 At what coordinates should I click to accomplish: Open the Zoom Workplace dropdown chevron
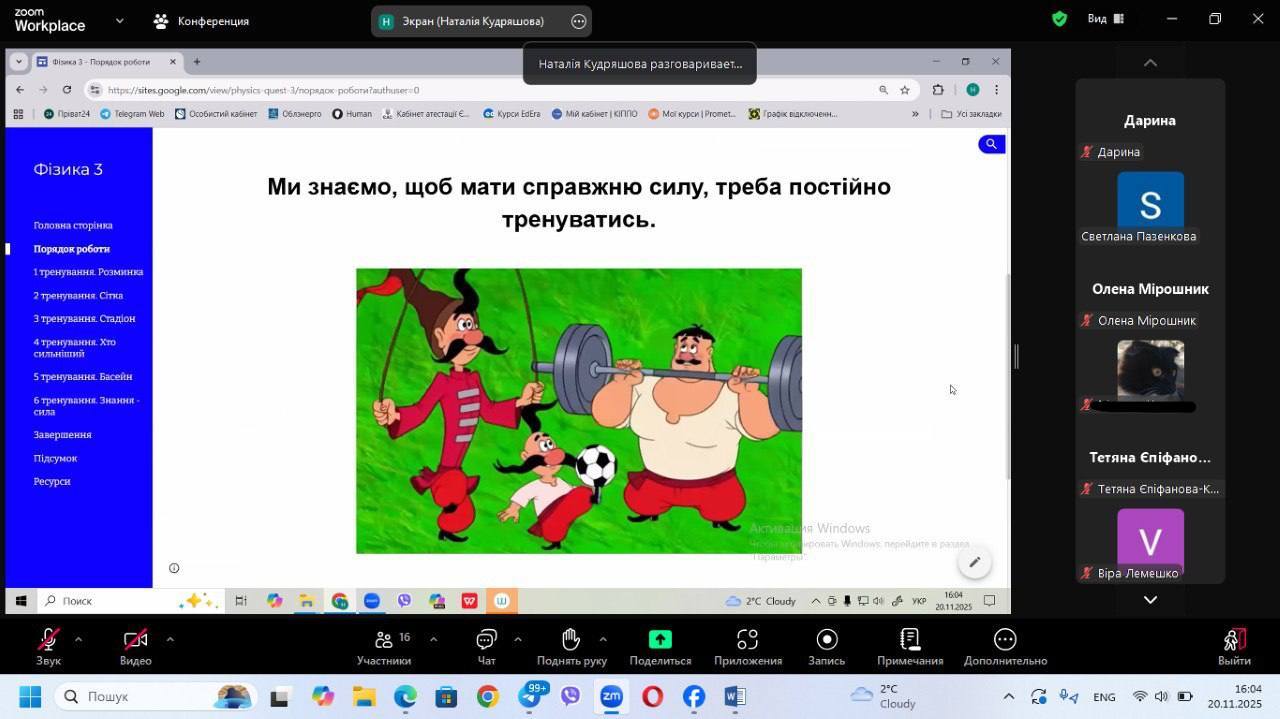click(120, 20)
